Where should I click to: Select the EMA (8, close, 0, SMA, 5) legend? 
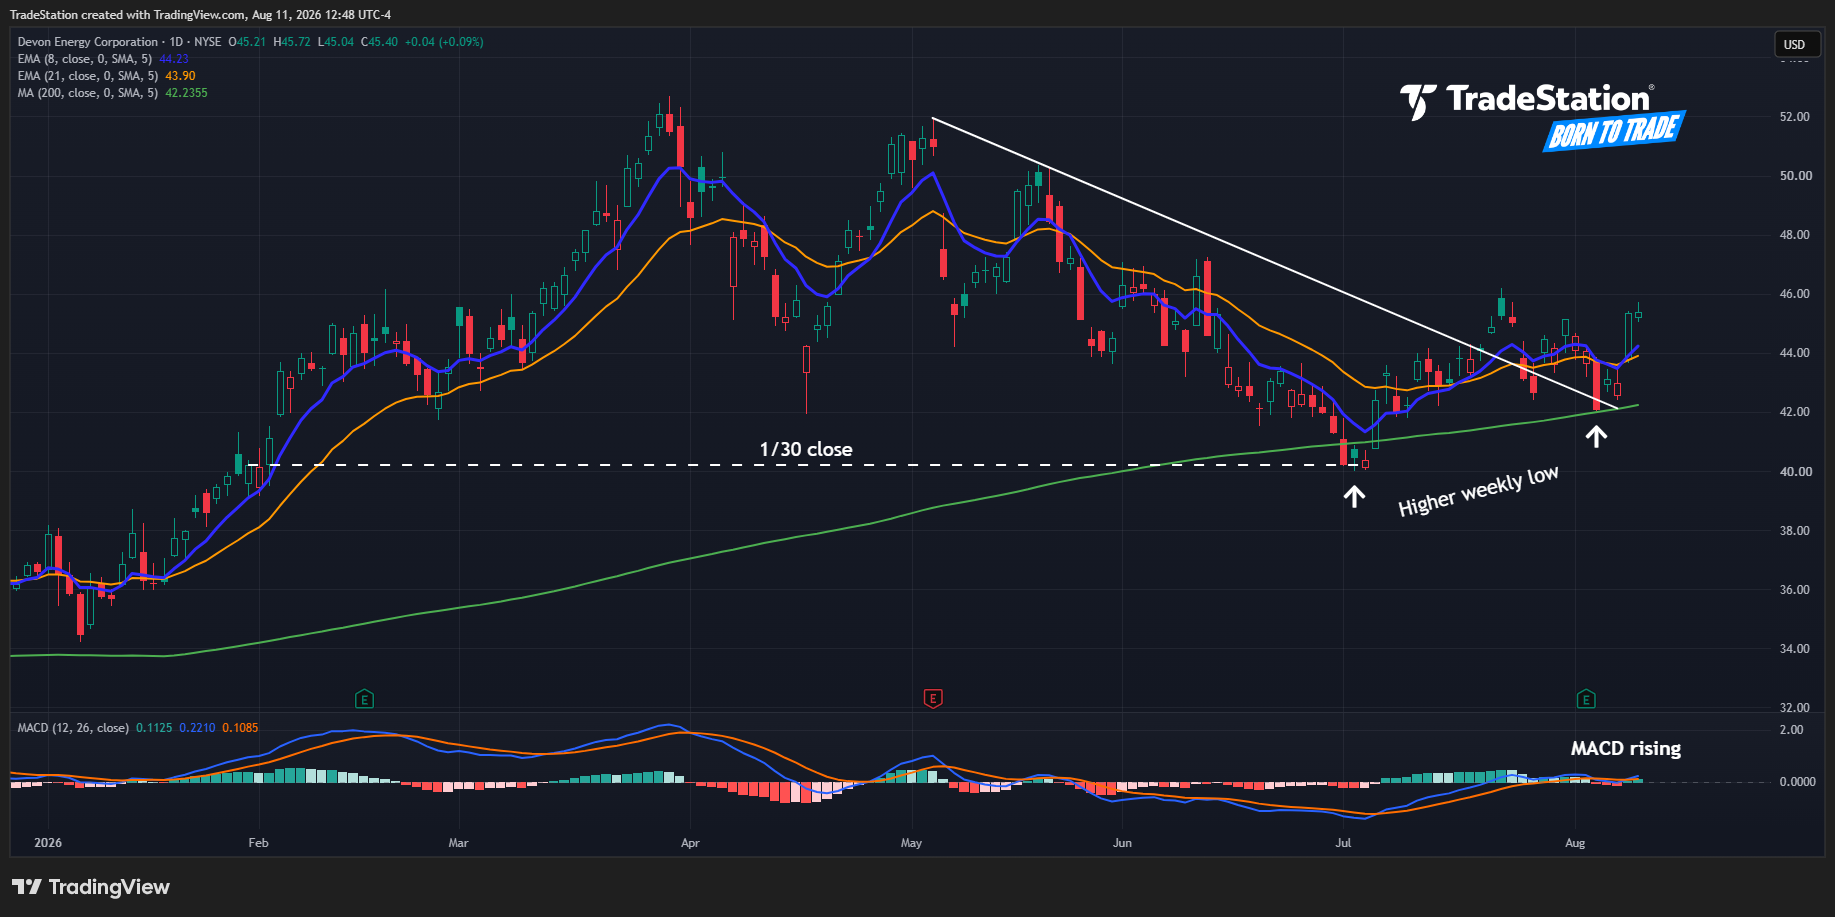coord(87,59)
